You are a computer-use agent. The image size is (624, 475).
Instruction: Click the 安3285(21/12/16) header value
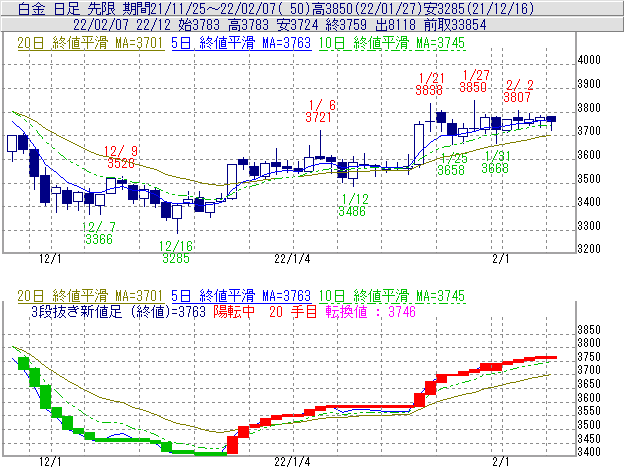click(478, 9)
